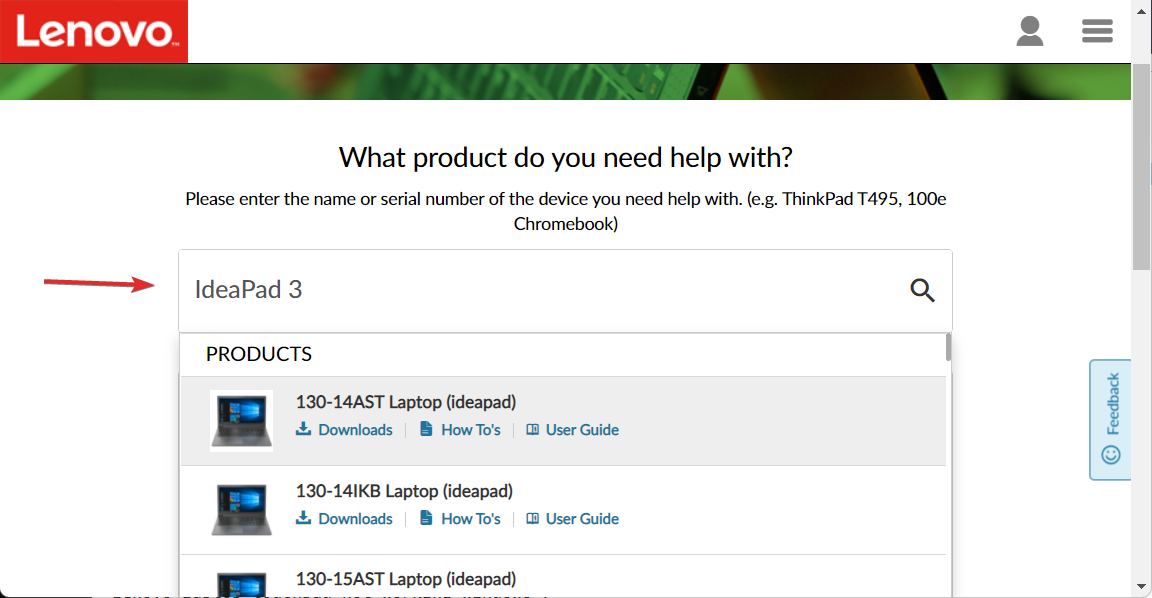This screenshot has width=1152, height=598.
Task: Open the user account icon
Action: (x=1029, y=32)
